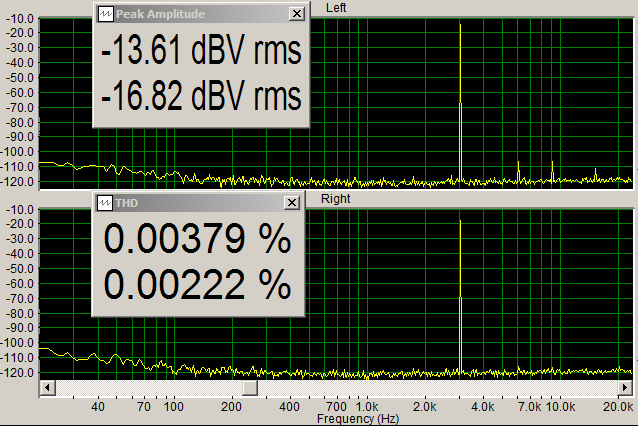Viewport: 638px width, 426px height.
Task: Click the scrollbar left arrow
Action: click(x=48, y=387)
